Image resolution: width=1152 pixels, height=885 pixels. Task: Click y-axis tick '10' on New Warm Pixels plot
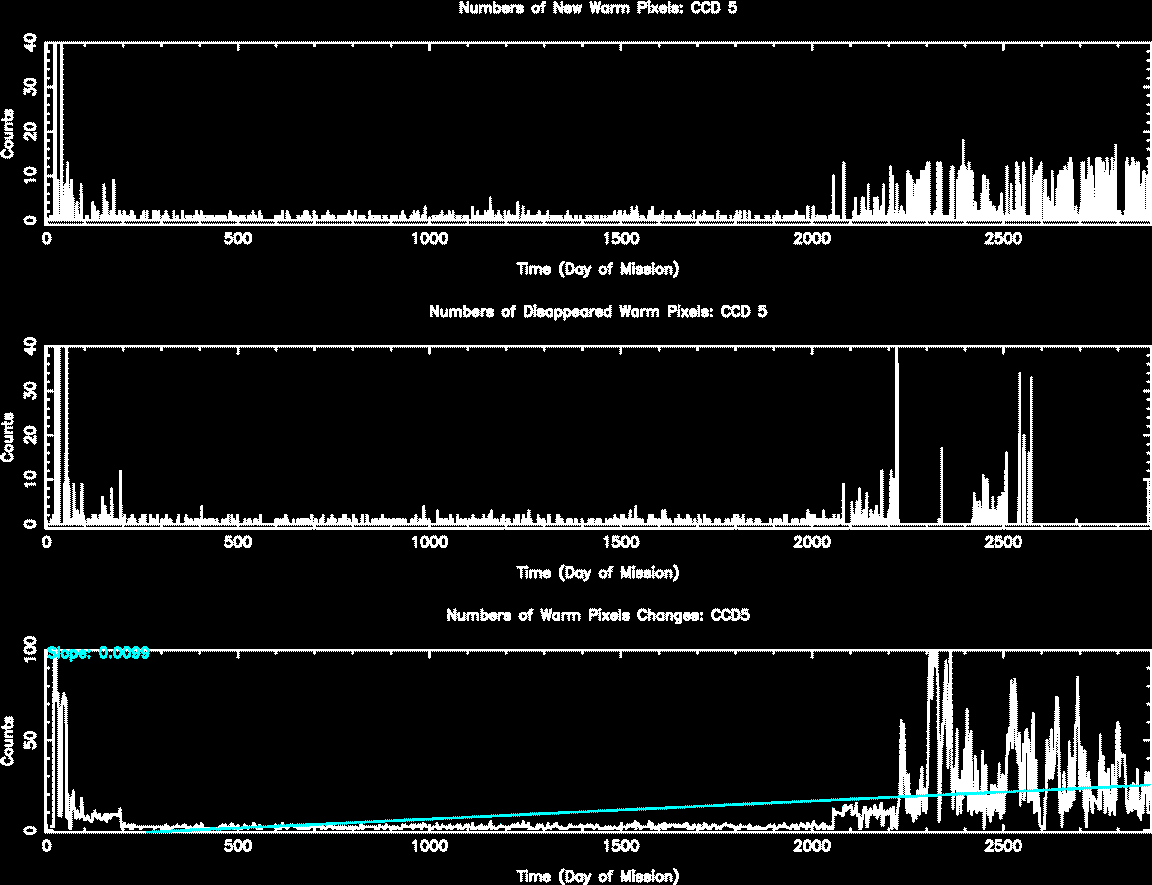coord(30,176)
